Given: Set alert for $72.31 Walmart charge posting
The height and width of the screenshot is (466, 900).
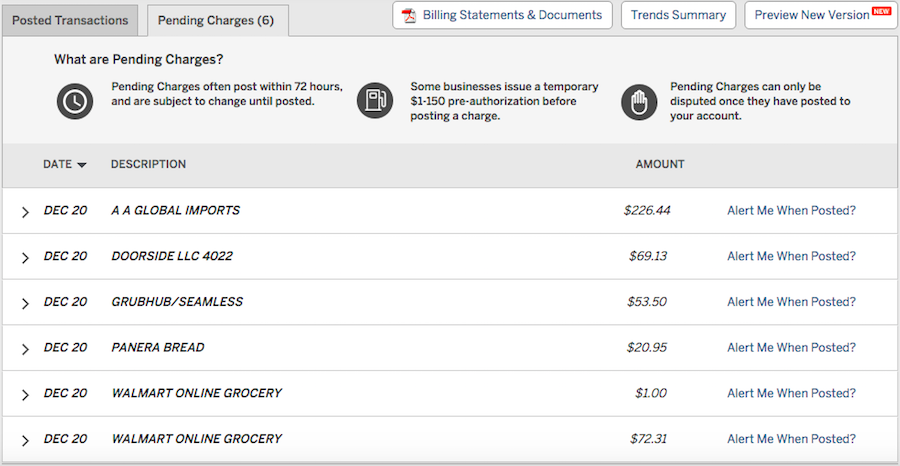Looking at the screenshot, I should point(792,439).
